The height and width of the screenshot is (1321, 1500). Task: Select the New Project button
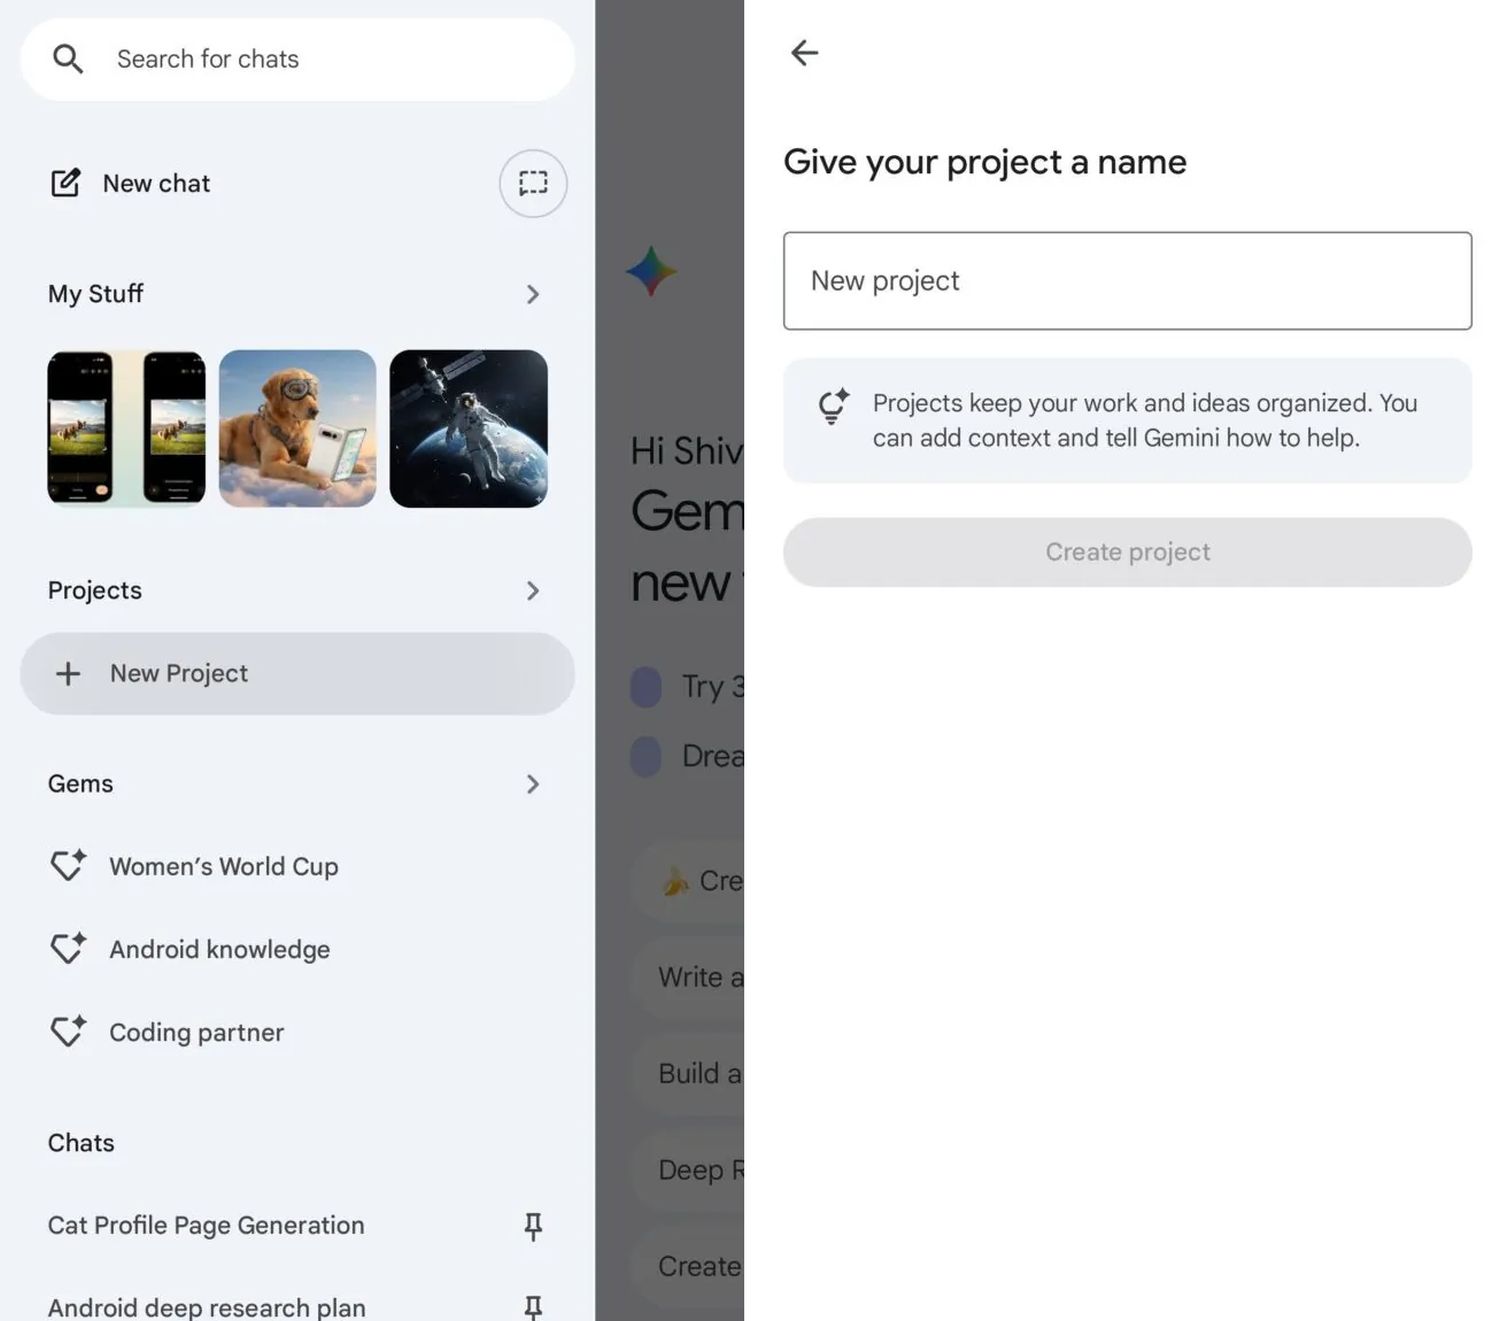297,673
